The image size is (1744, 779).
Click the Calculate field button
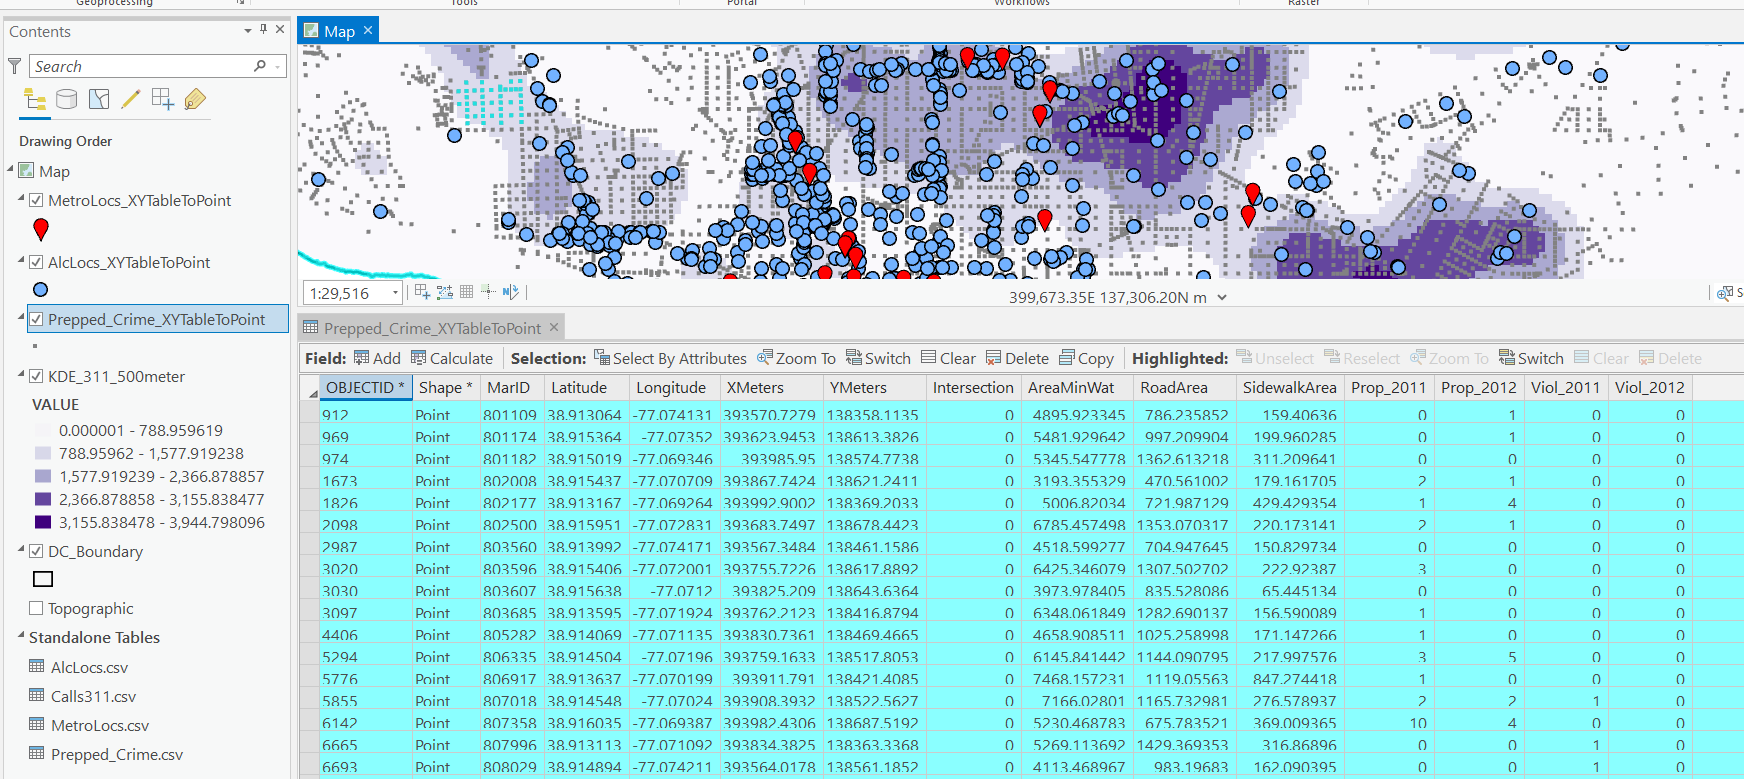452,358
